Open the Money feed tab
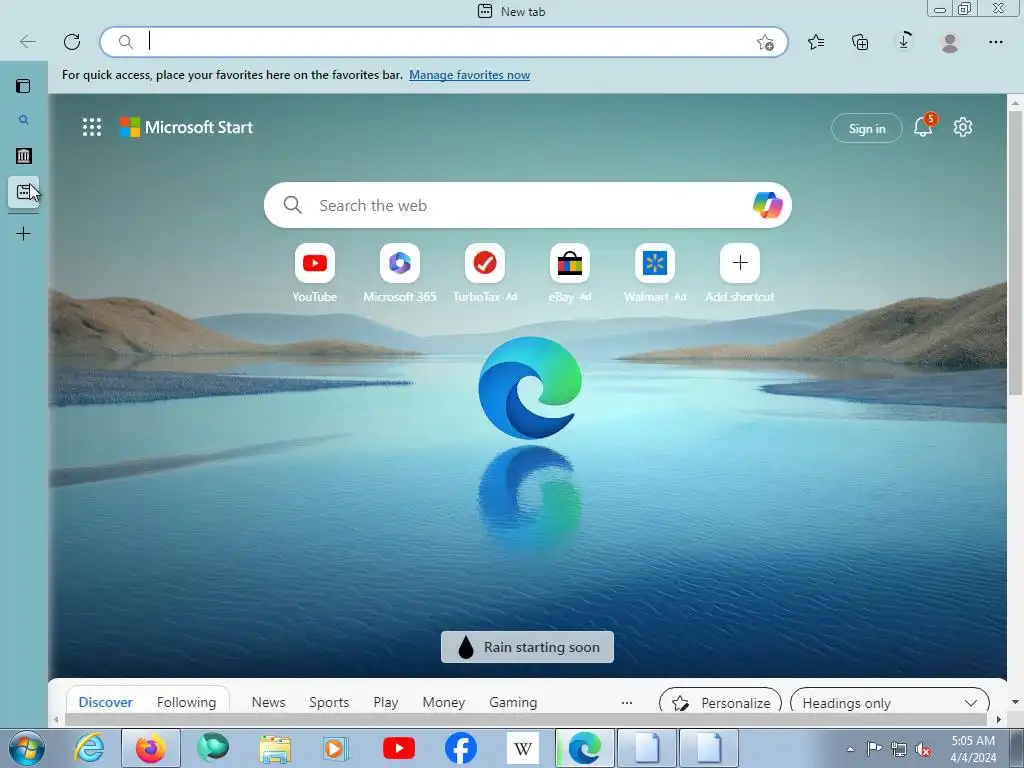 (443, 702)
